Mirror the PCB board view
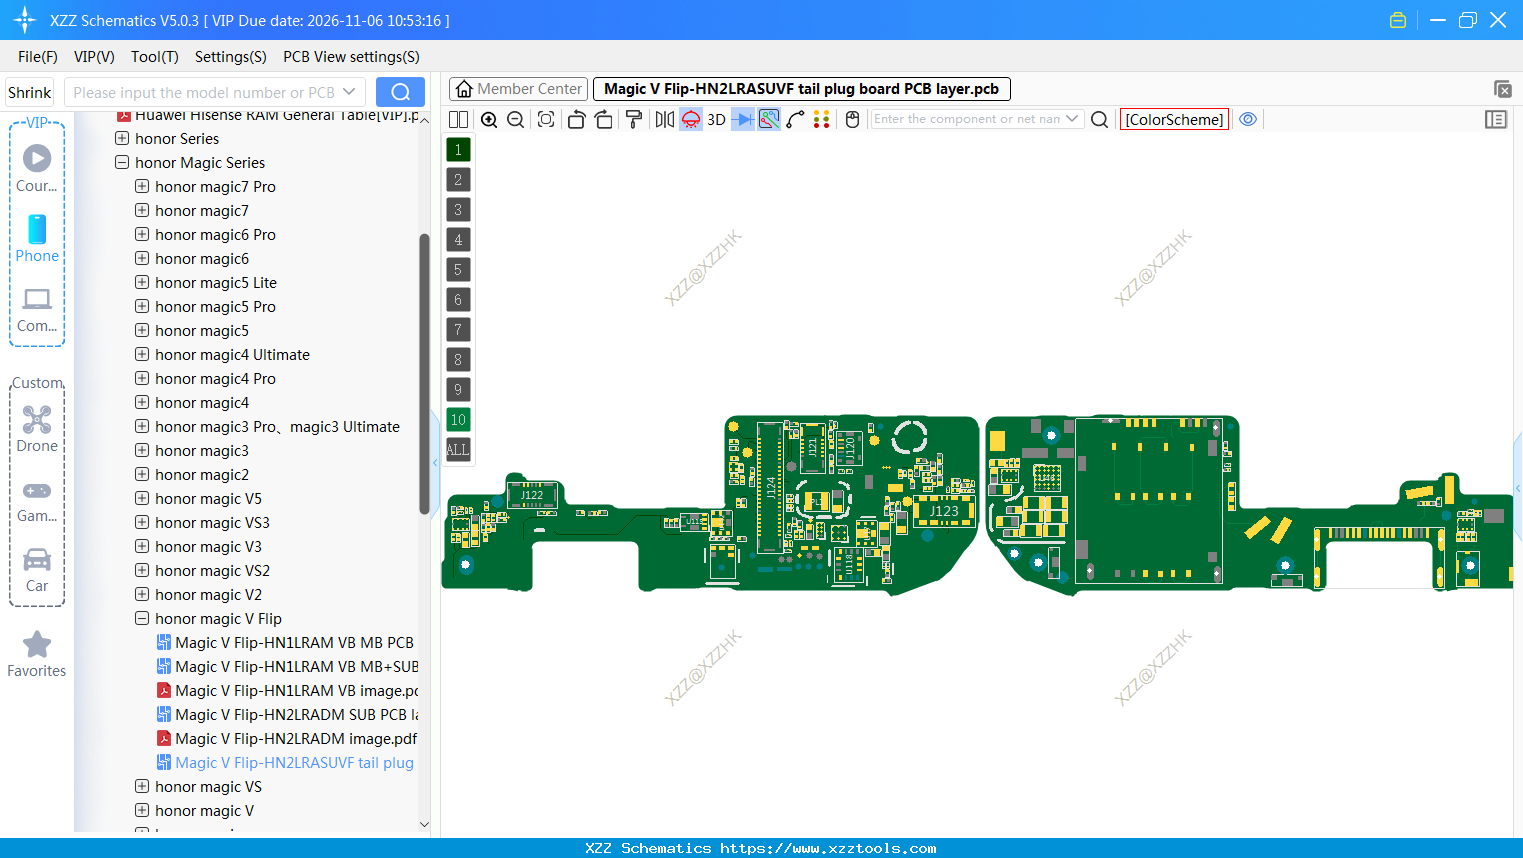The width and height of the screenshot is (1523, 858). [663, 119]
